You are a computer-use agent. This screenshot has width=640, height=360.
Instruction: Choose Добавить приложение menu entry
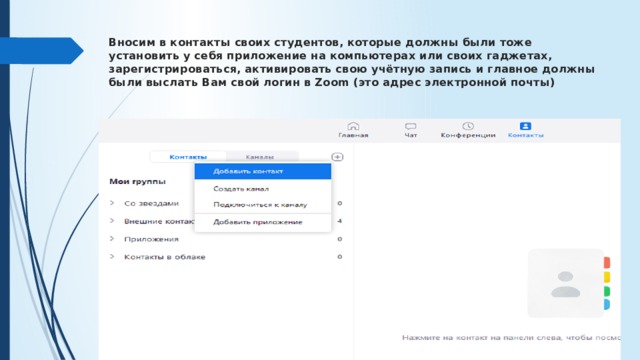tap(263, 222)
